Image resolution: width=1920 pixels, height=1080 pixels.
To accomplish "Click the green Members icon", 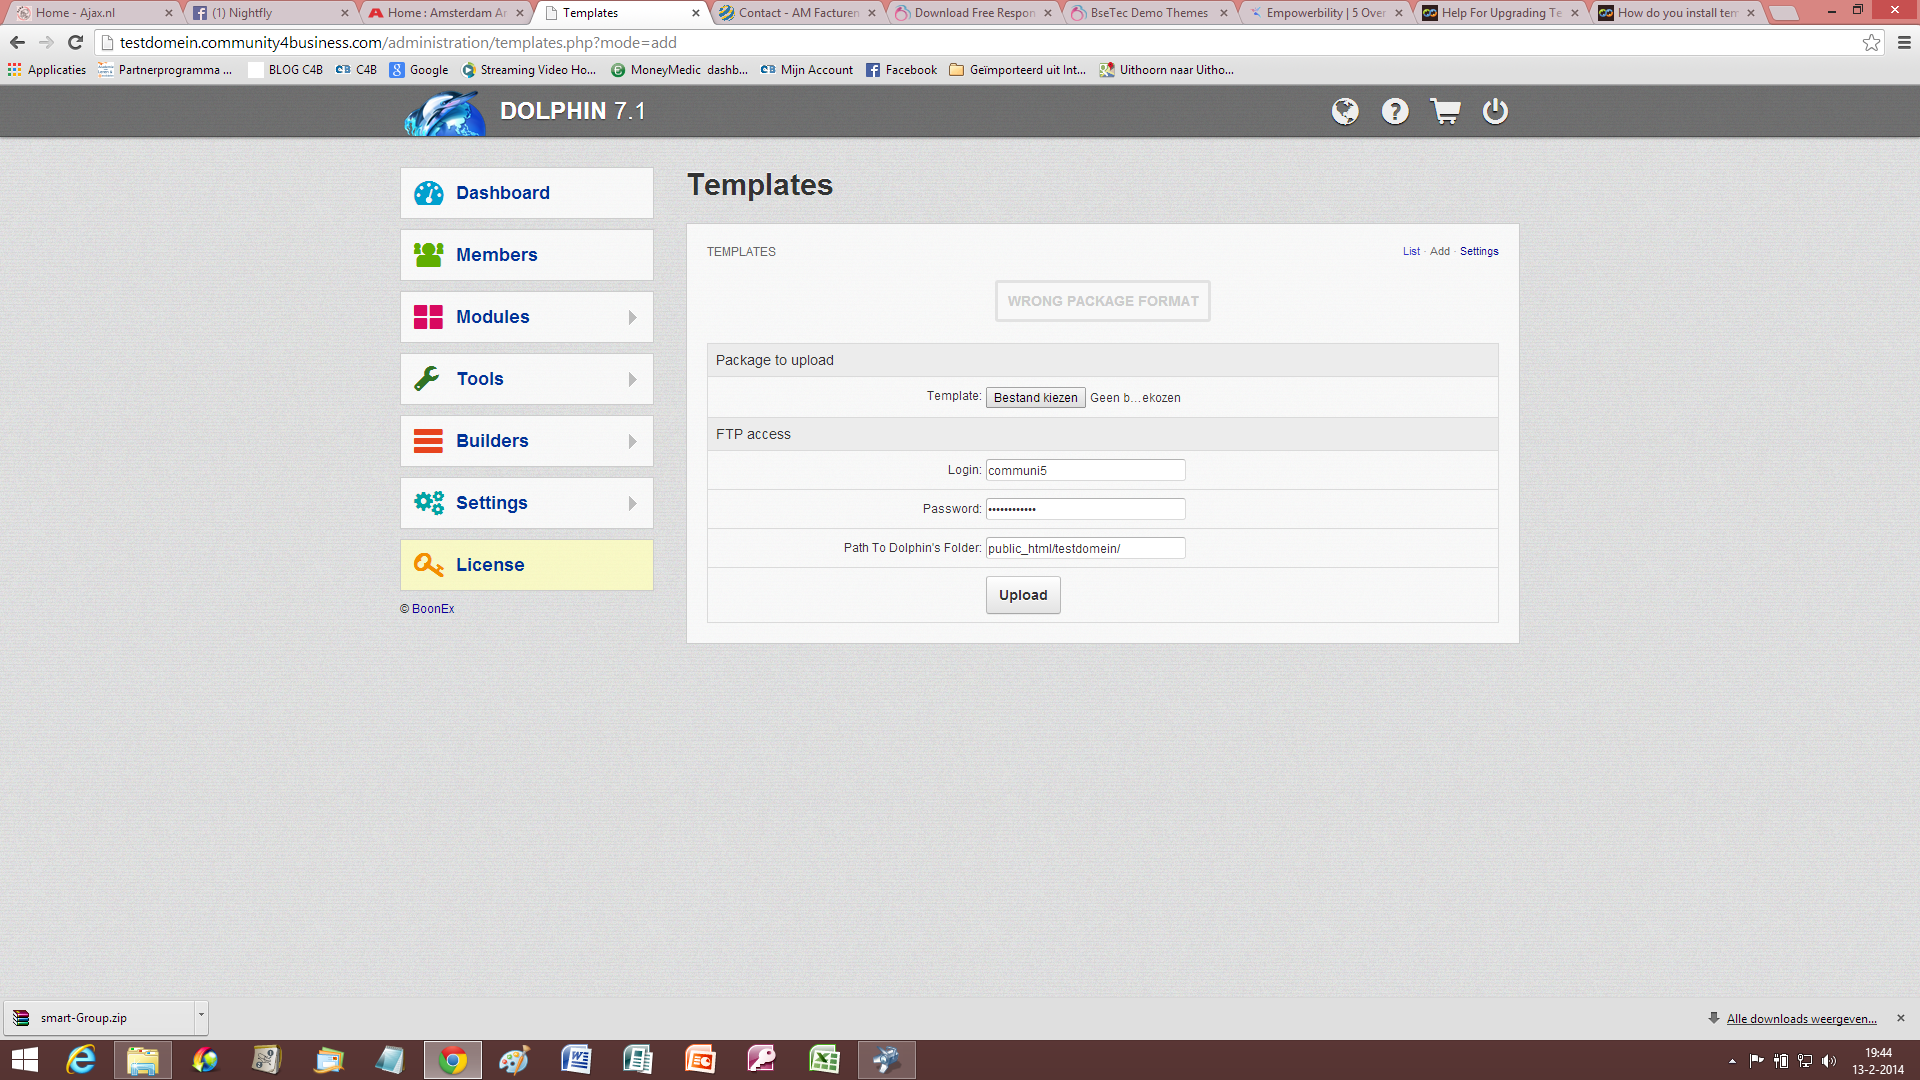I will [429, 255].
